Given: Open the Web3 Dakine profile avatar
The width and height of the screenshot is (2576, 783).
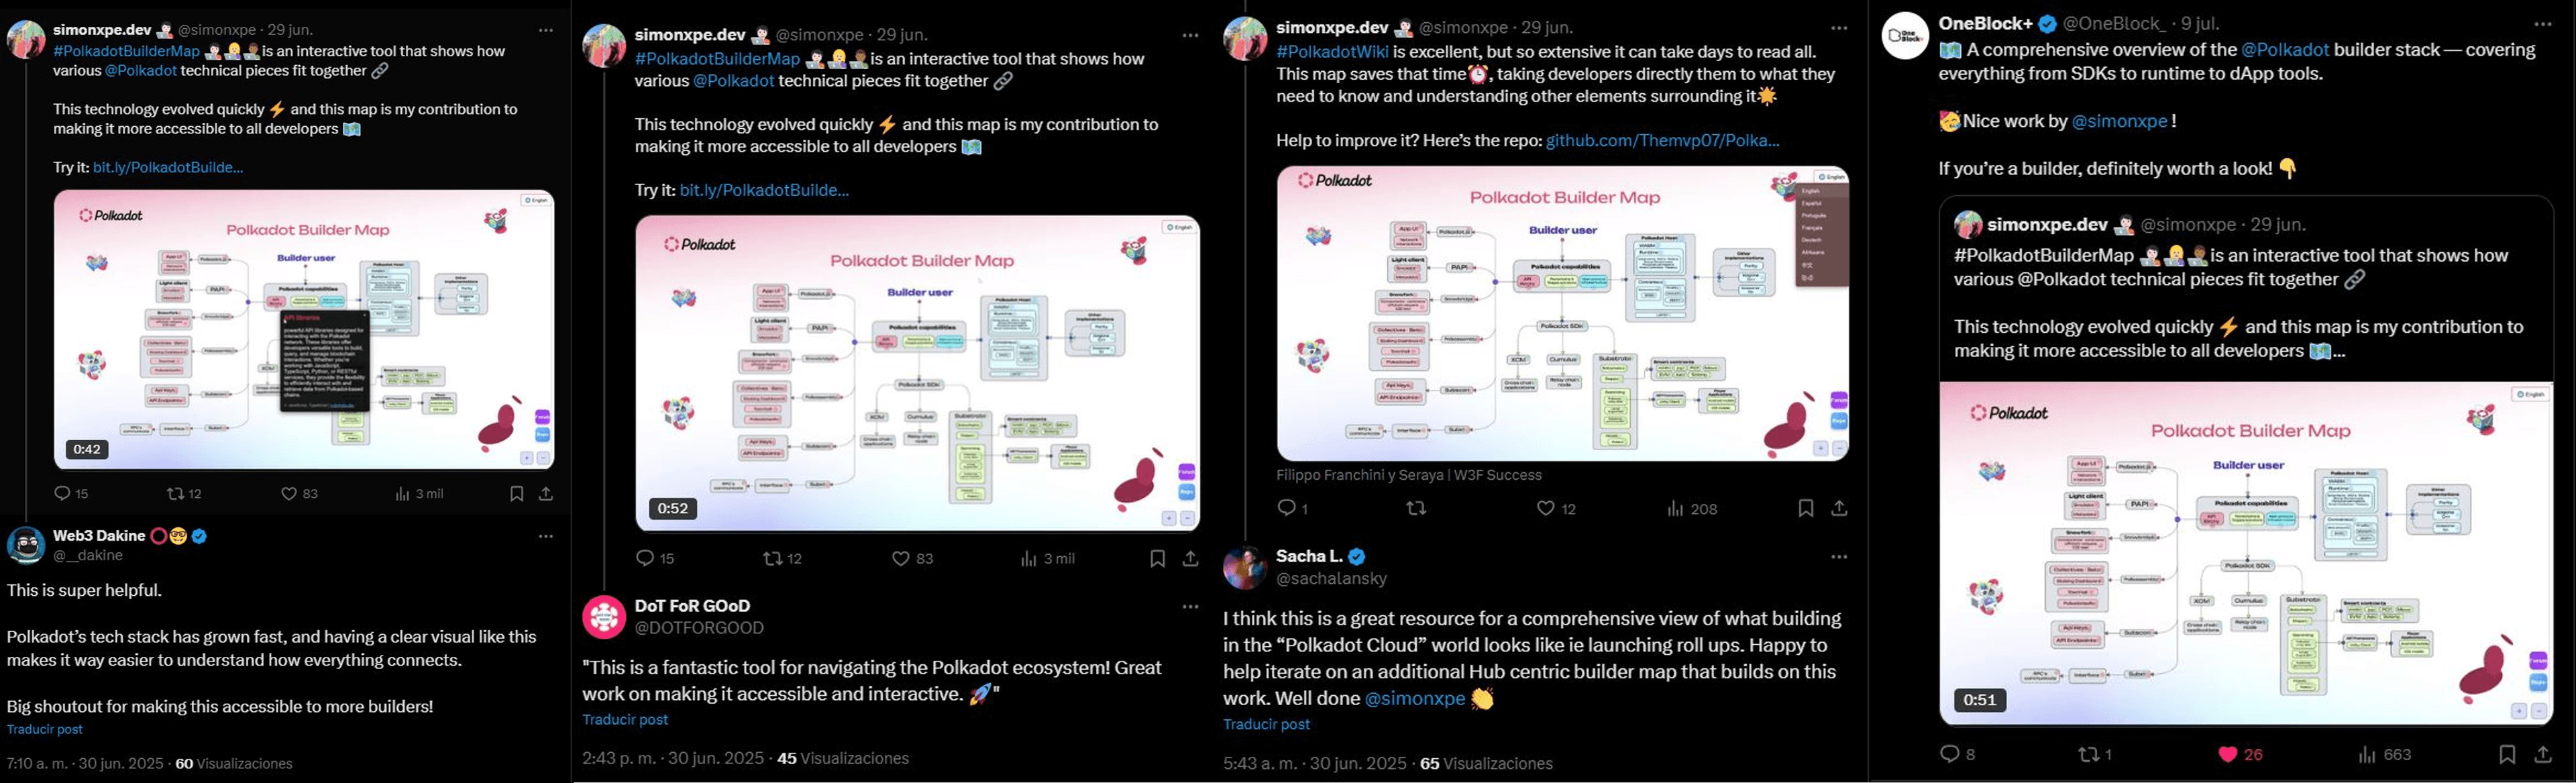Looking at the screenshot, I should click(x=26, y=546).
